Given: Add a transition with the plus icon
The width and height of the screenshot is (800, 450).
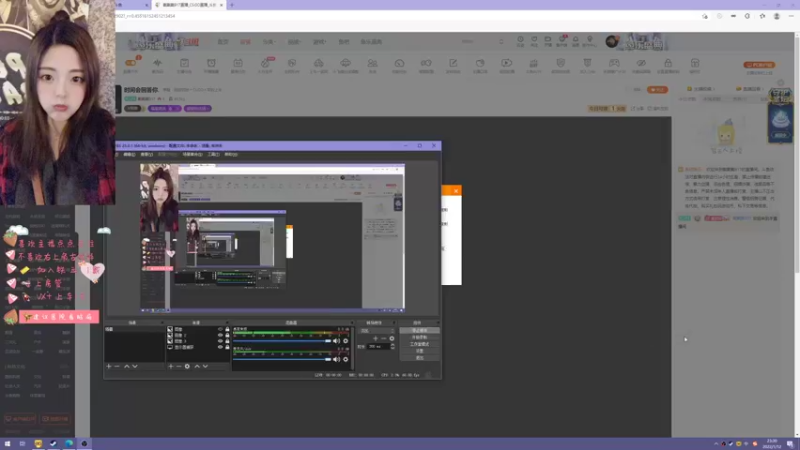Looking at the screenshot, I should 376,339.
